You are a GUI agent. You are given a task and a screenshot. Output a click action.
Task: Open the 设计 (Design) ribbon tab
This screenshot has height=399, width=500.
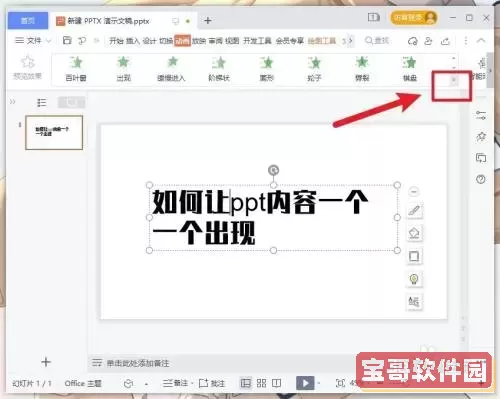pyautogui.click(x=149, y=41)
